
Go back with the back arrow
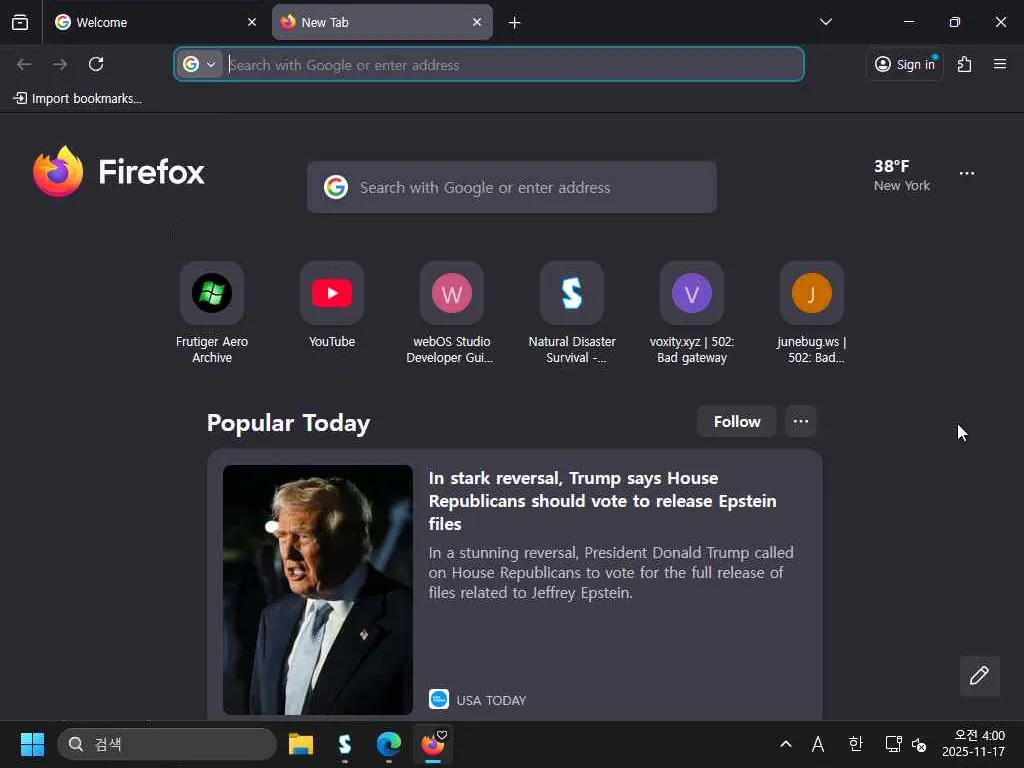tap(24, 64)
